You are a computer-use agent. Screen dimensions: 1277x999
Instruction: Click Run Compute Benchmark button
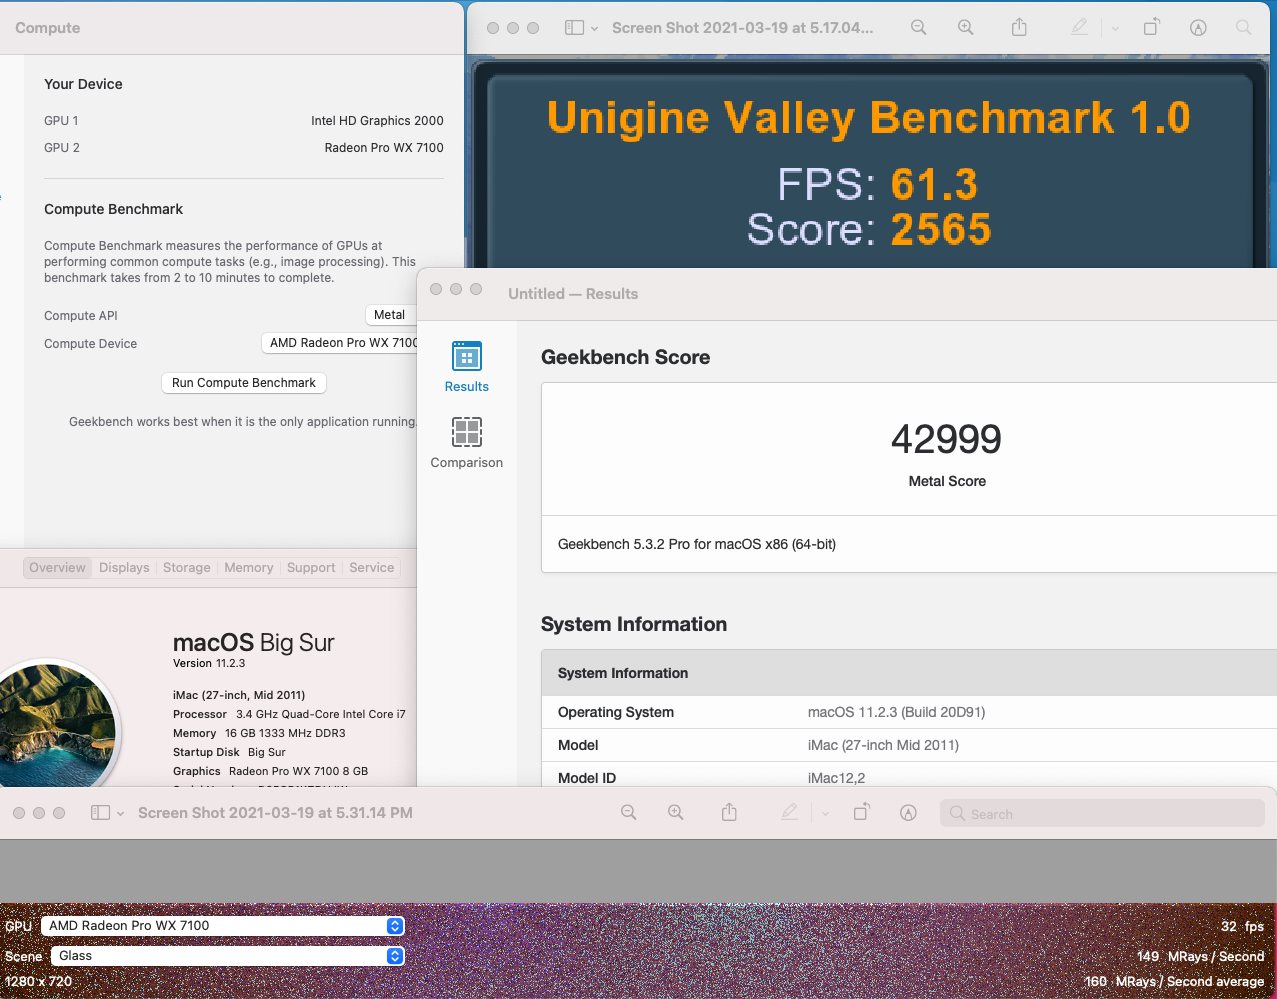pyautogui.click(x=244, y=383)
